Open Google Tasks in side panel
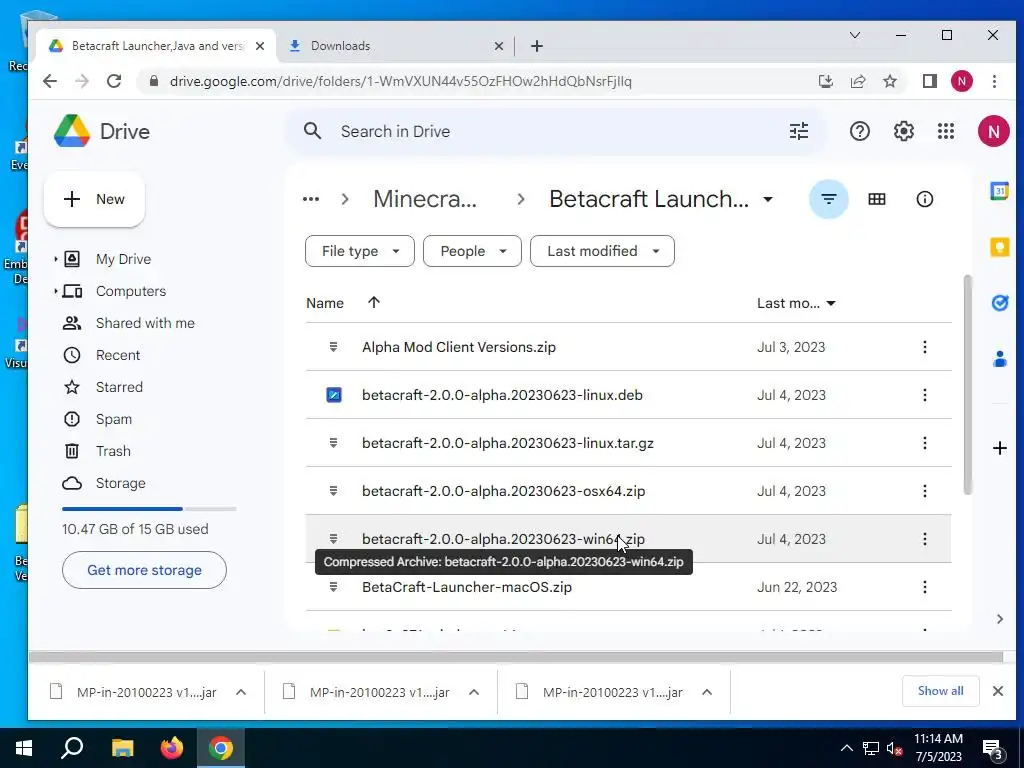Viewport: 1024px width, 768px height. pyautogui.click(x=999, y=302)
